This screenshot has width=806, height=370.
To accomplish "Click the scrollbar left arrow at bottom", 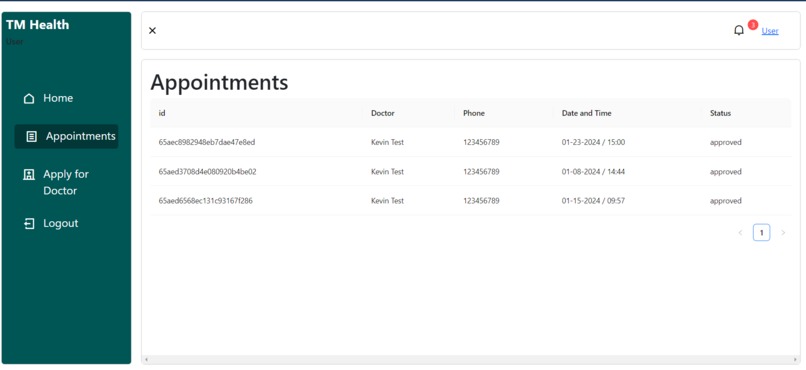I will coord(147,359).
